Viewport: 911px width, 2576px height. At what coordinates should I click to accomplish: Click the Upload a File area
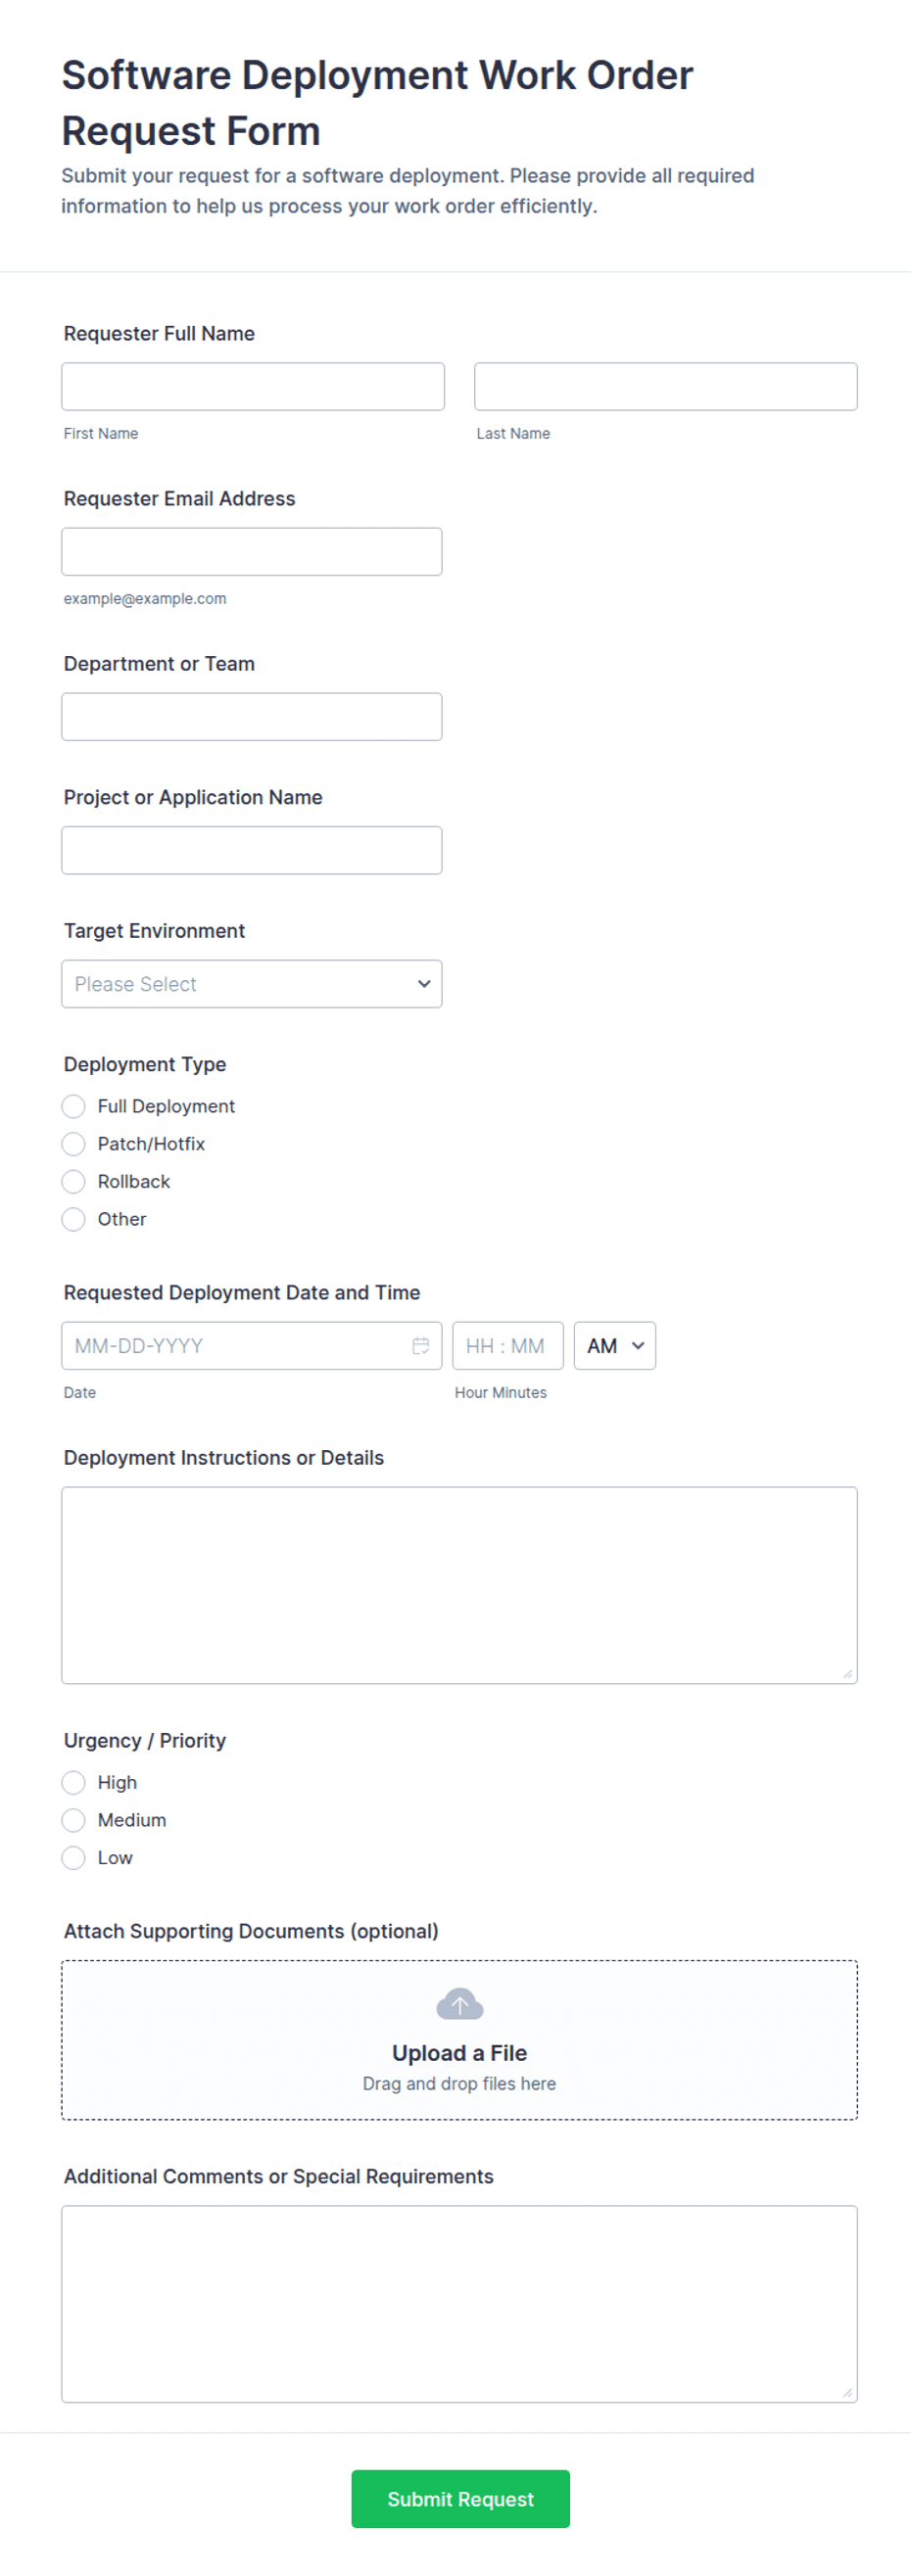pyautogui.click(x=460, y=2040)
